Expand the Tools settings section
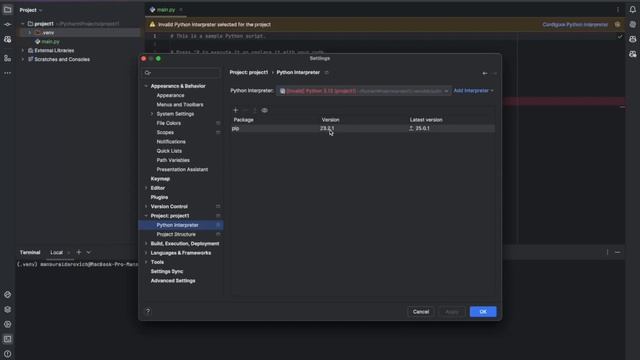Viewport: 640px width, 360px height. (x=146, y=262)
